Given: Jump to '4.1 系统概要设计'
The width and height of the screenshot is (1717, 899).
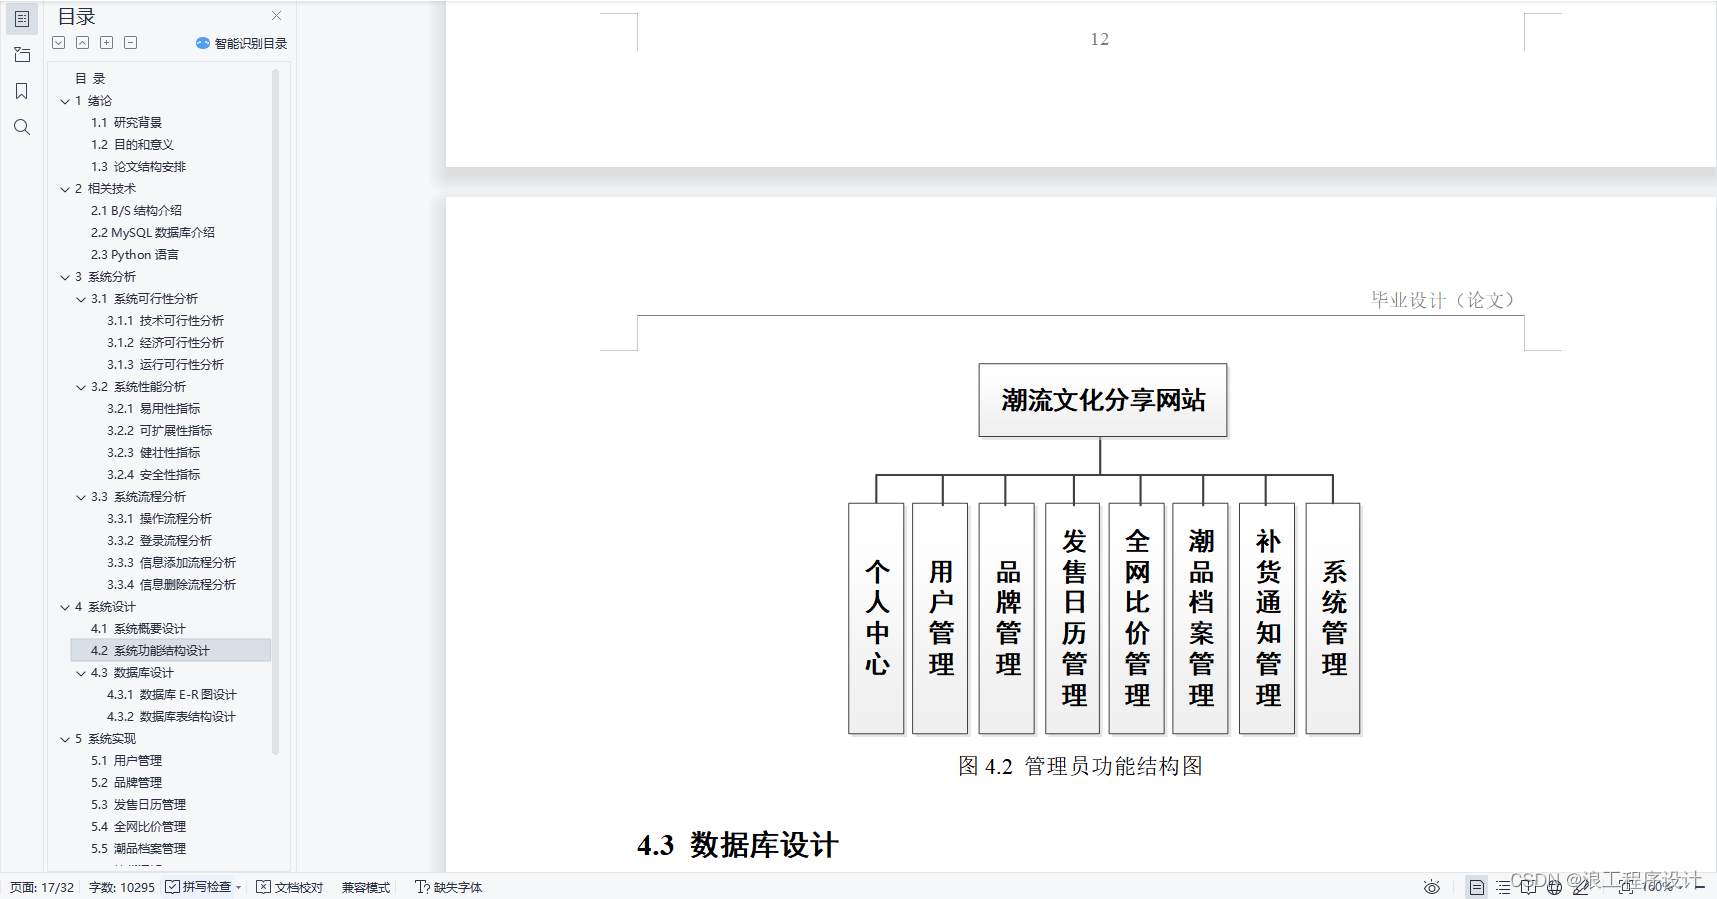Looking at the screenshot, I should click(138, 628).
